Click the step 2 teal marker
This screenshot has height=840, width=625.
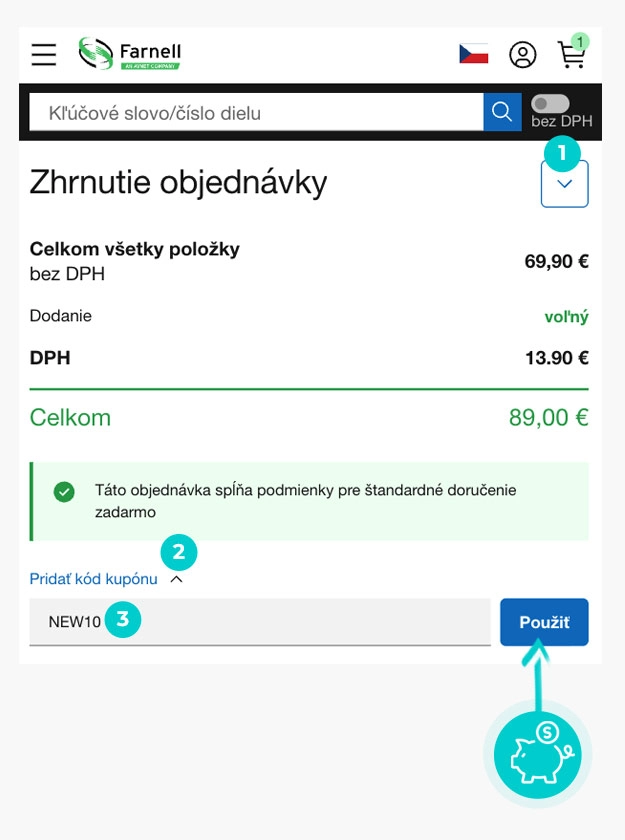(179, 552)
